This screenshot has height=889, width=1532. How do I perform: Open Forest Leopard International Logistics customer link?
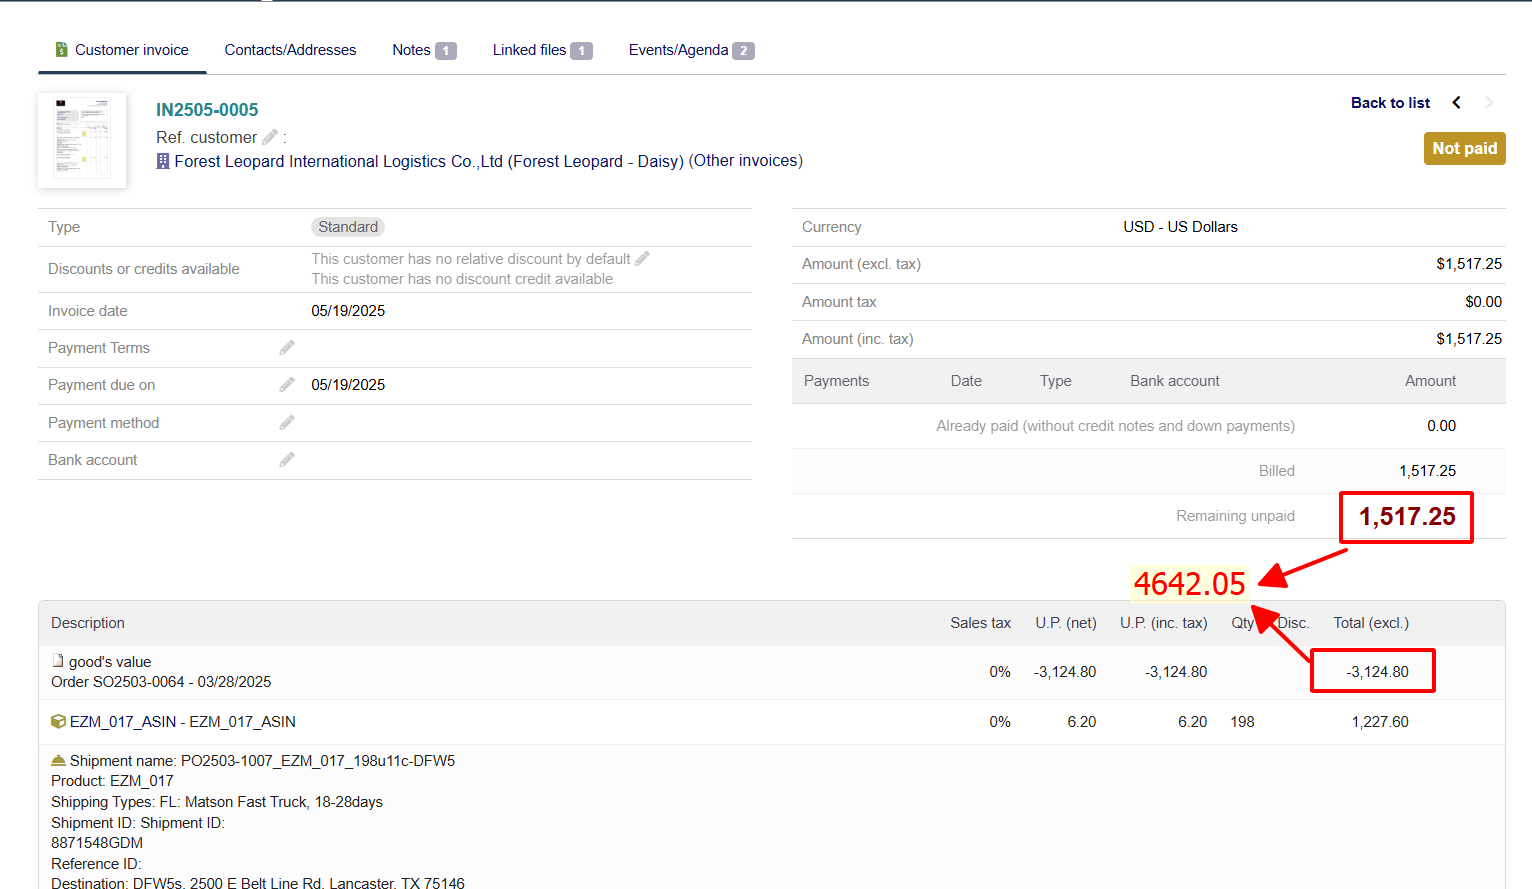pyautogui.click(x=429, y=161)
